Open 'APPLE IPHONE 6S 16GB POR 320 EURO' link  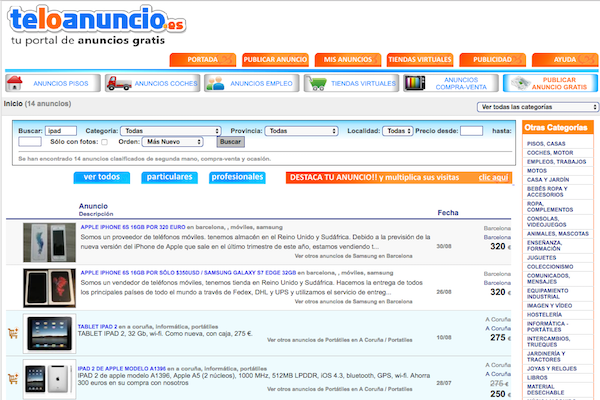point(133,227)
